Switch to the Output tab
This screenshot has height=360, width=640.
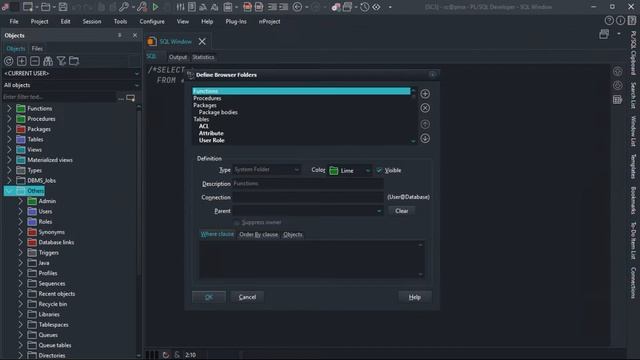click(178, 57)
